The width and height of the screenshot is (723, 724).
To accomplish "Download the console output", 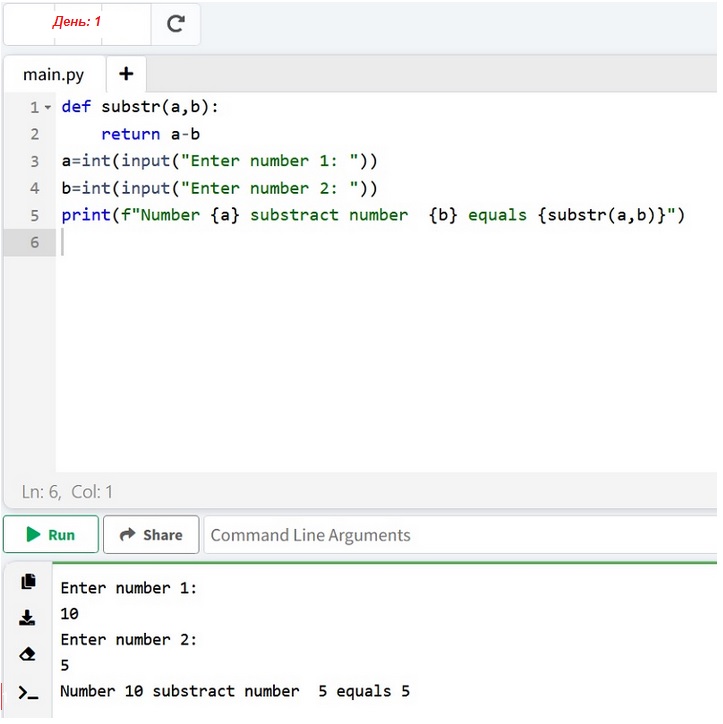I will point(28,618).
